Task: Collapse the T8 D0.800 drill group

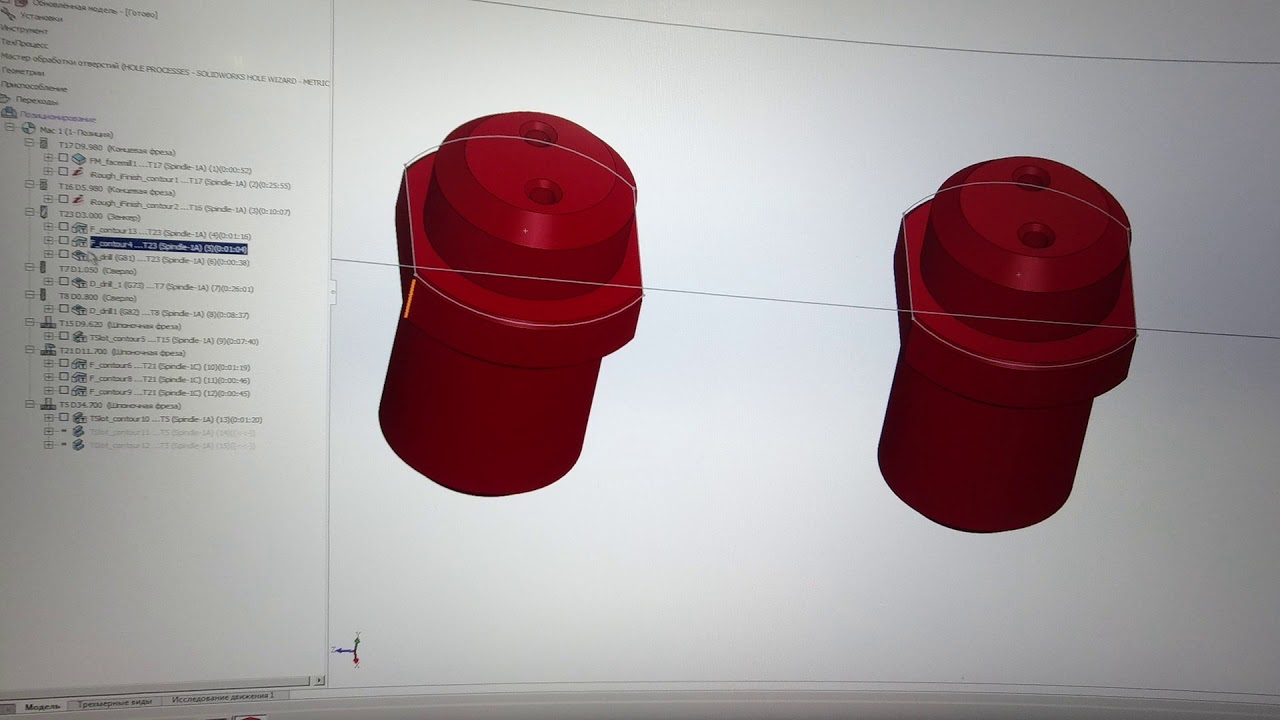Action: (x=29, y=294)
